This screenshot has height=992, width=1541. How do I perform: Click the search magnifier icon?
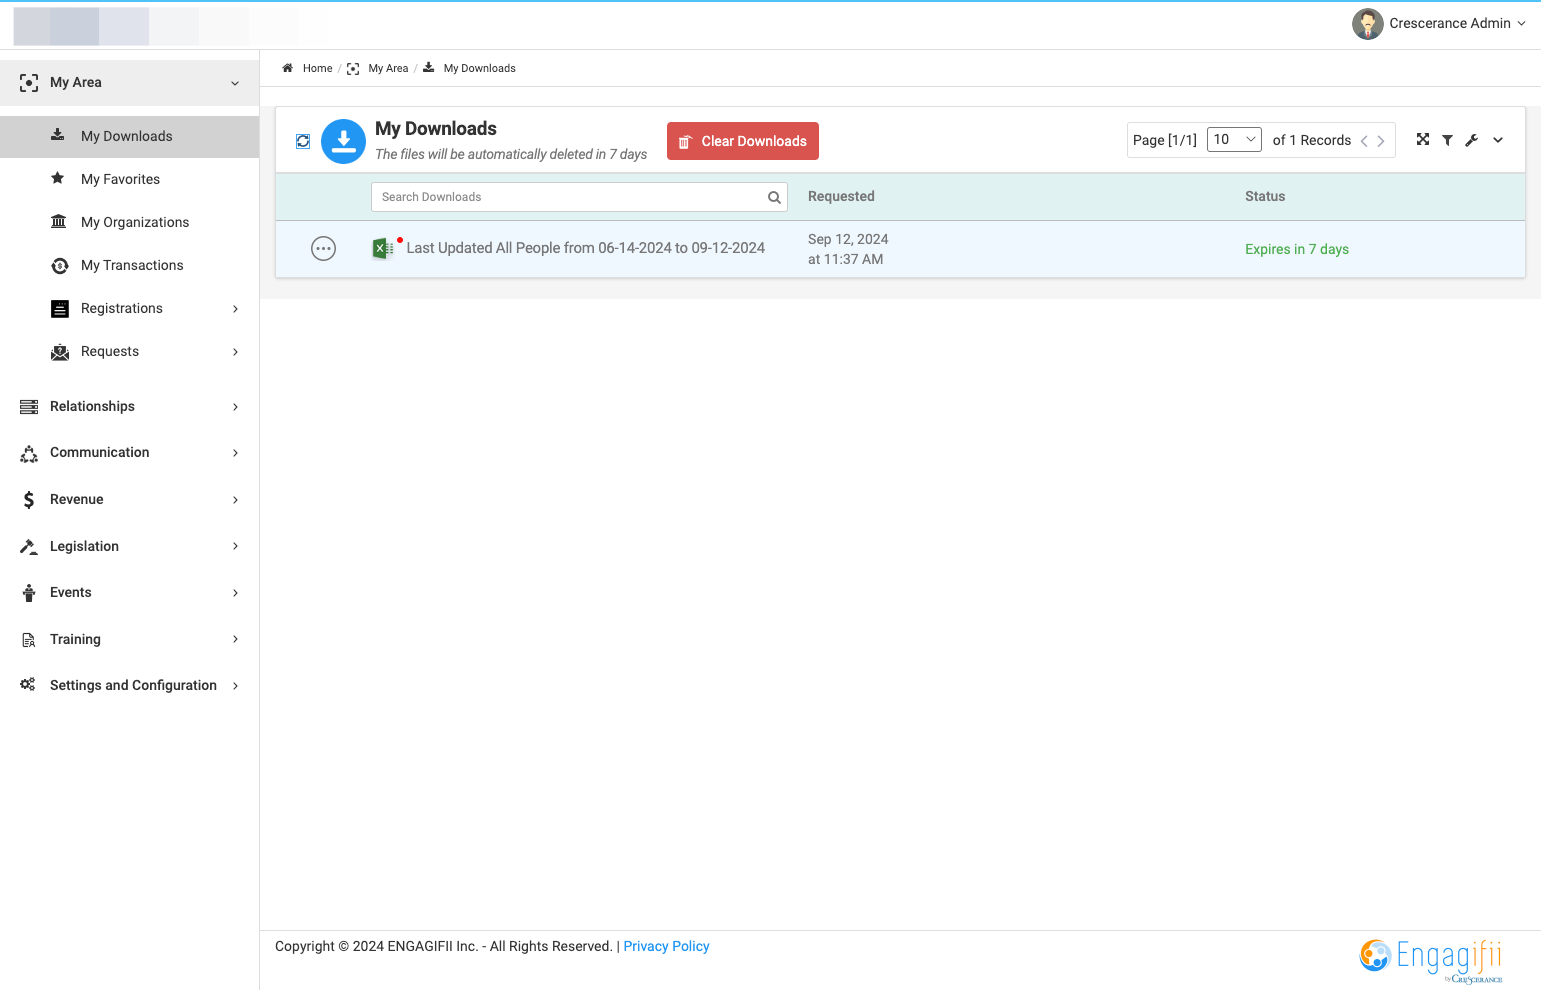coord(774,198)
